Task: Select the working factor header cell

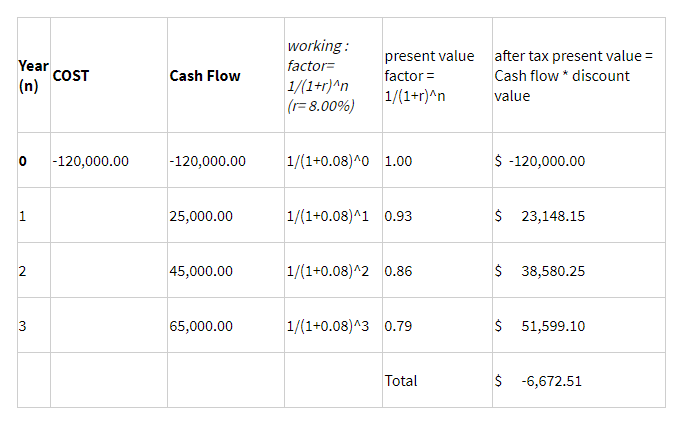Action: [320, 75]
